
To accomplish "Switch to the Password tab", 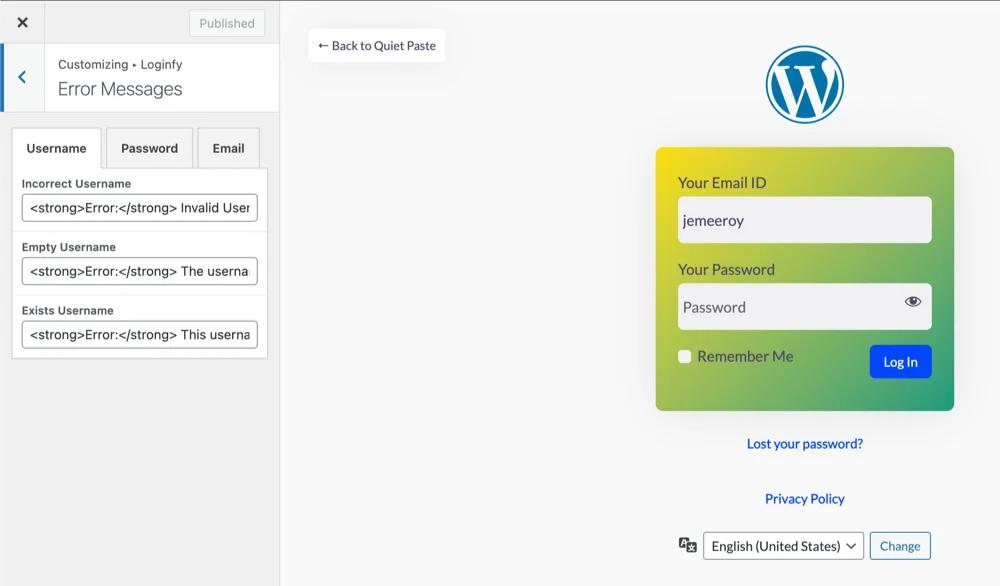I will (149, 149).
